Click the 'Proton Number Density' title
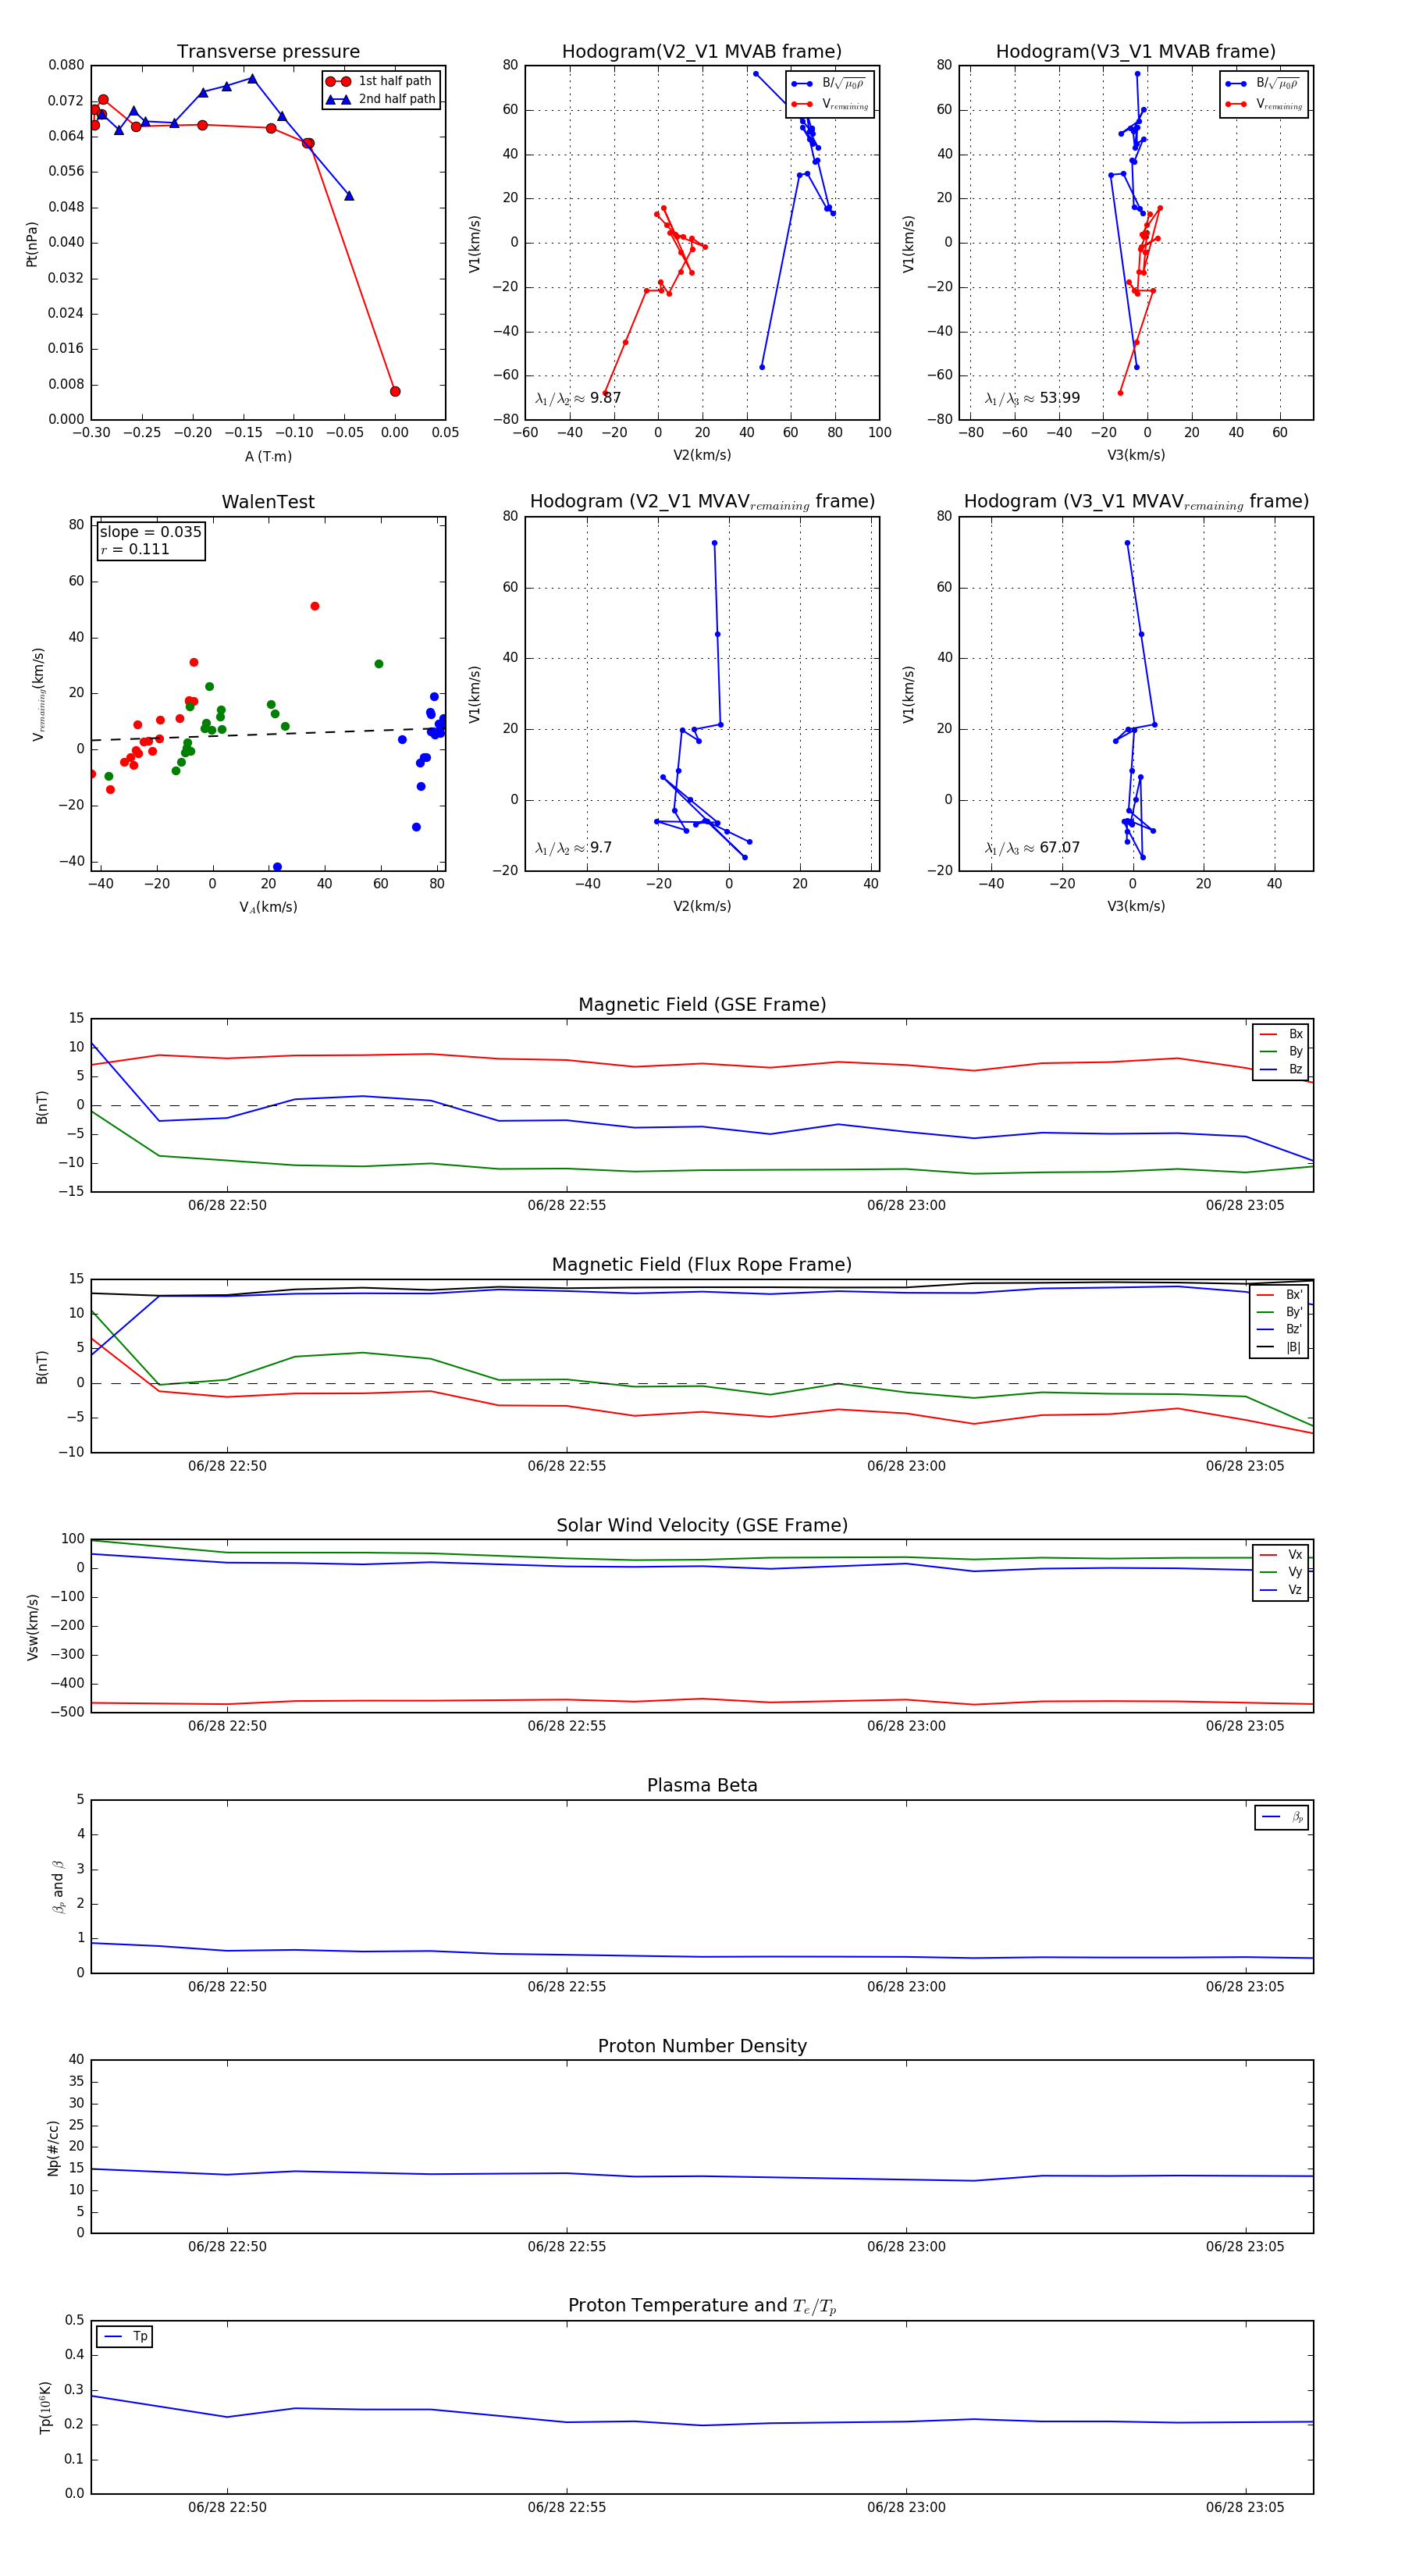 click(702, 2046)
